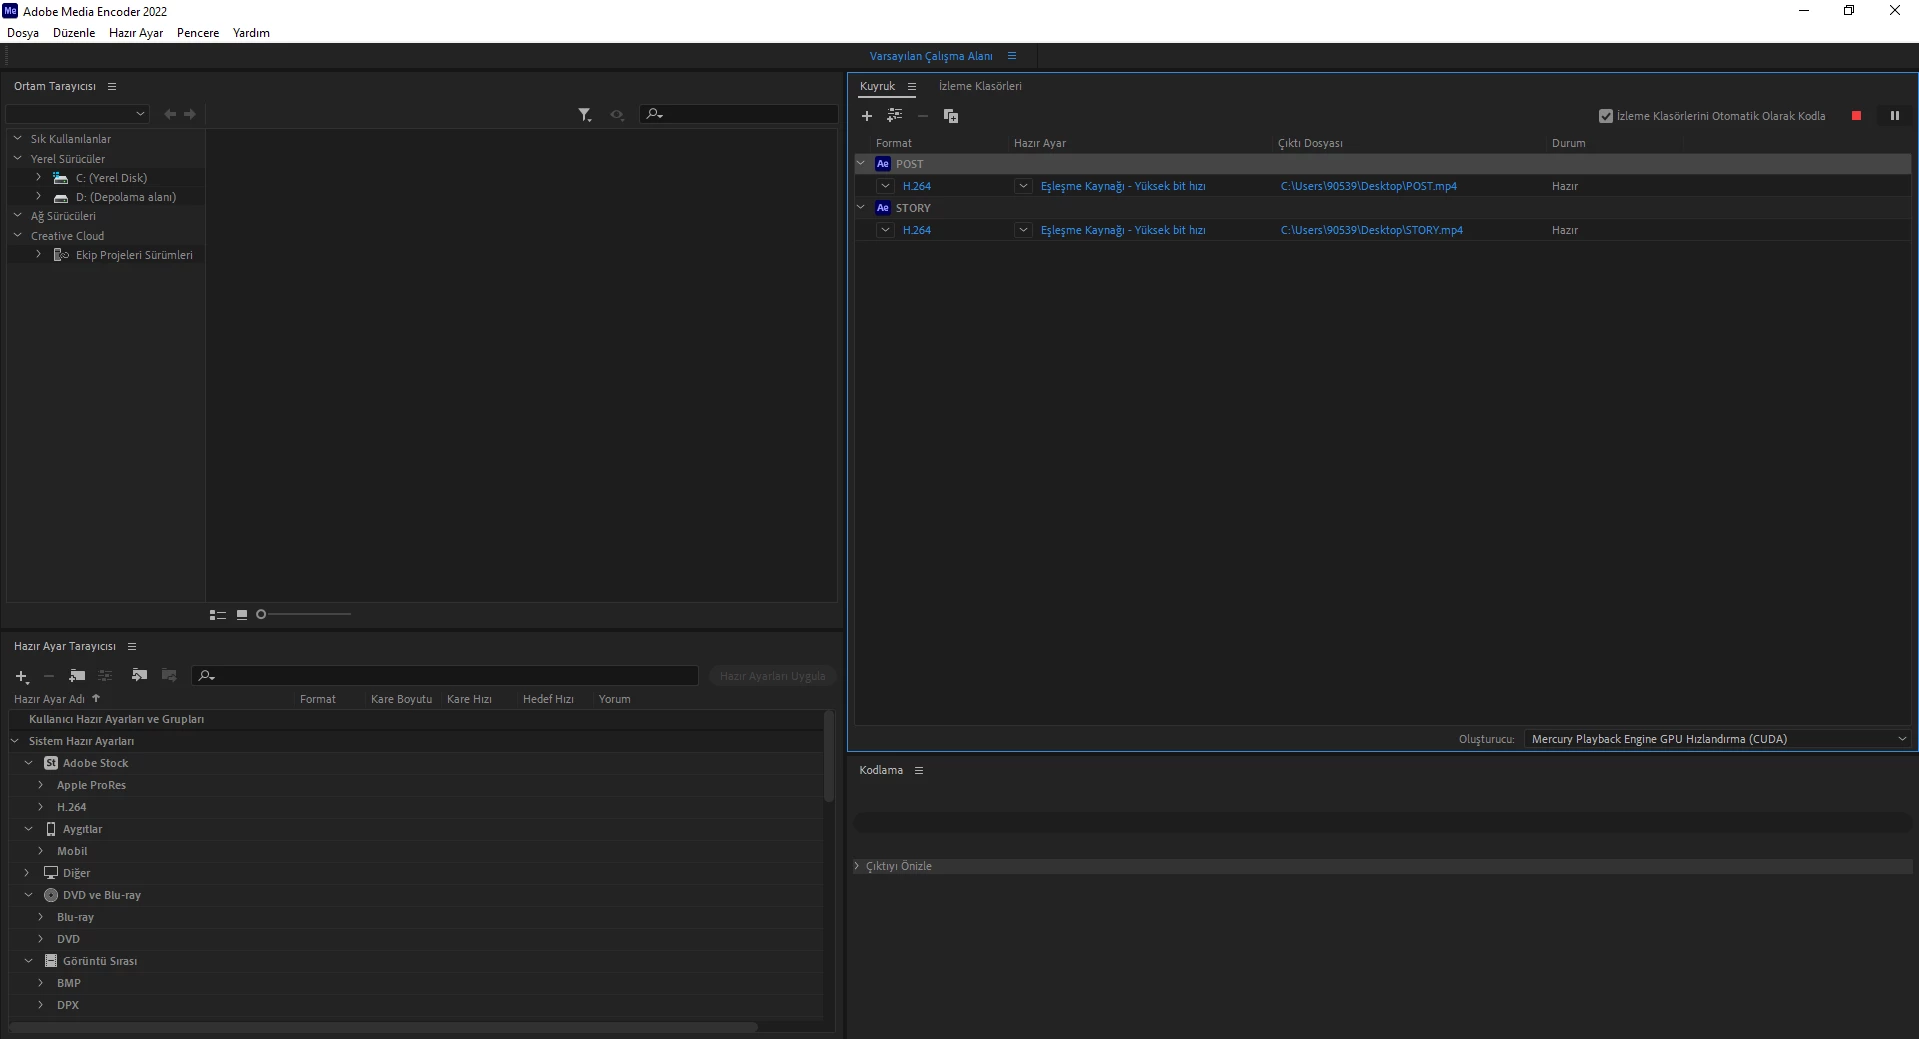Click the preset browser vertical scrollbar
The image size is (1919, 1039).
point(829,756)
